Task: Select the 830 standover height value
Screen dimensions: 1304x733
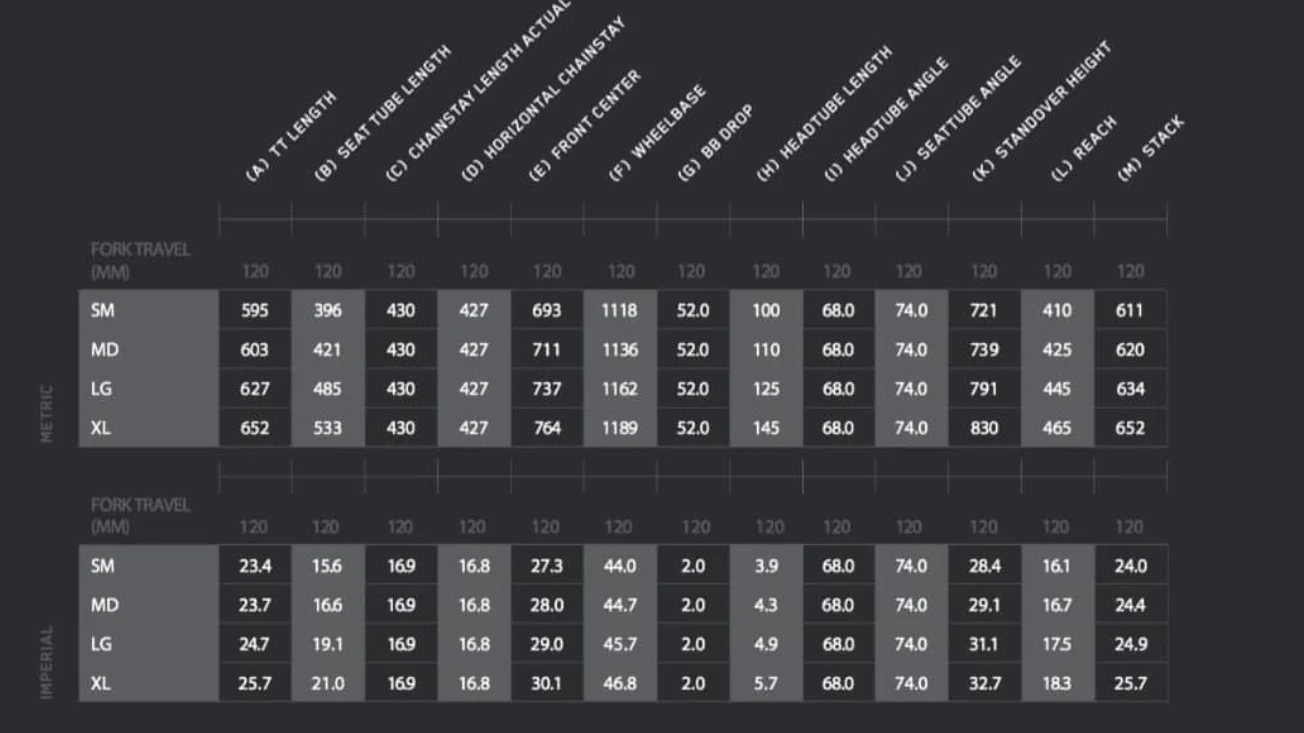Action: [984, 428]
